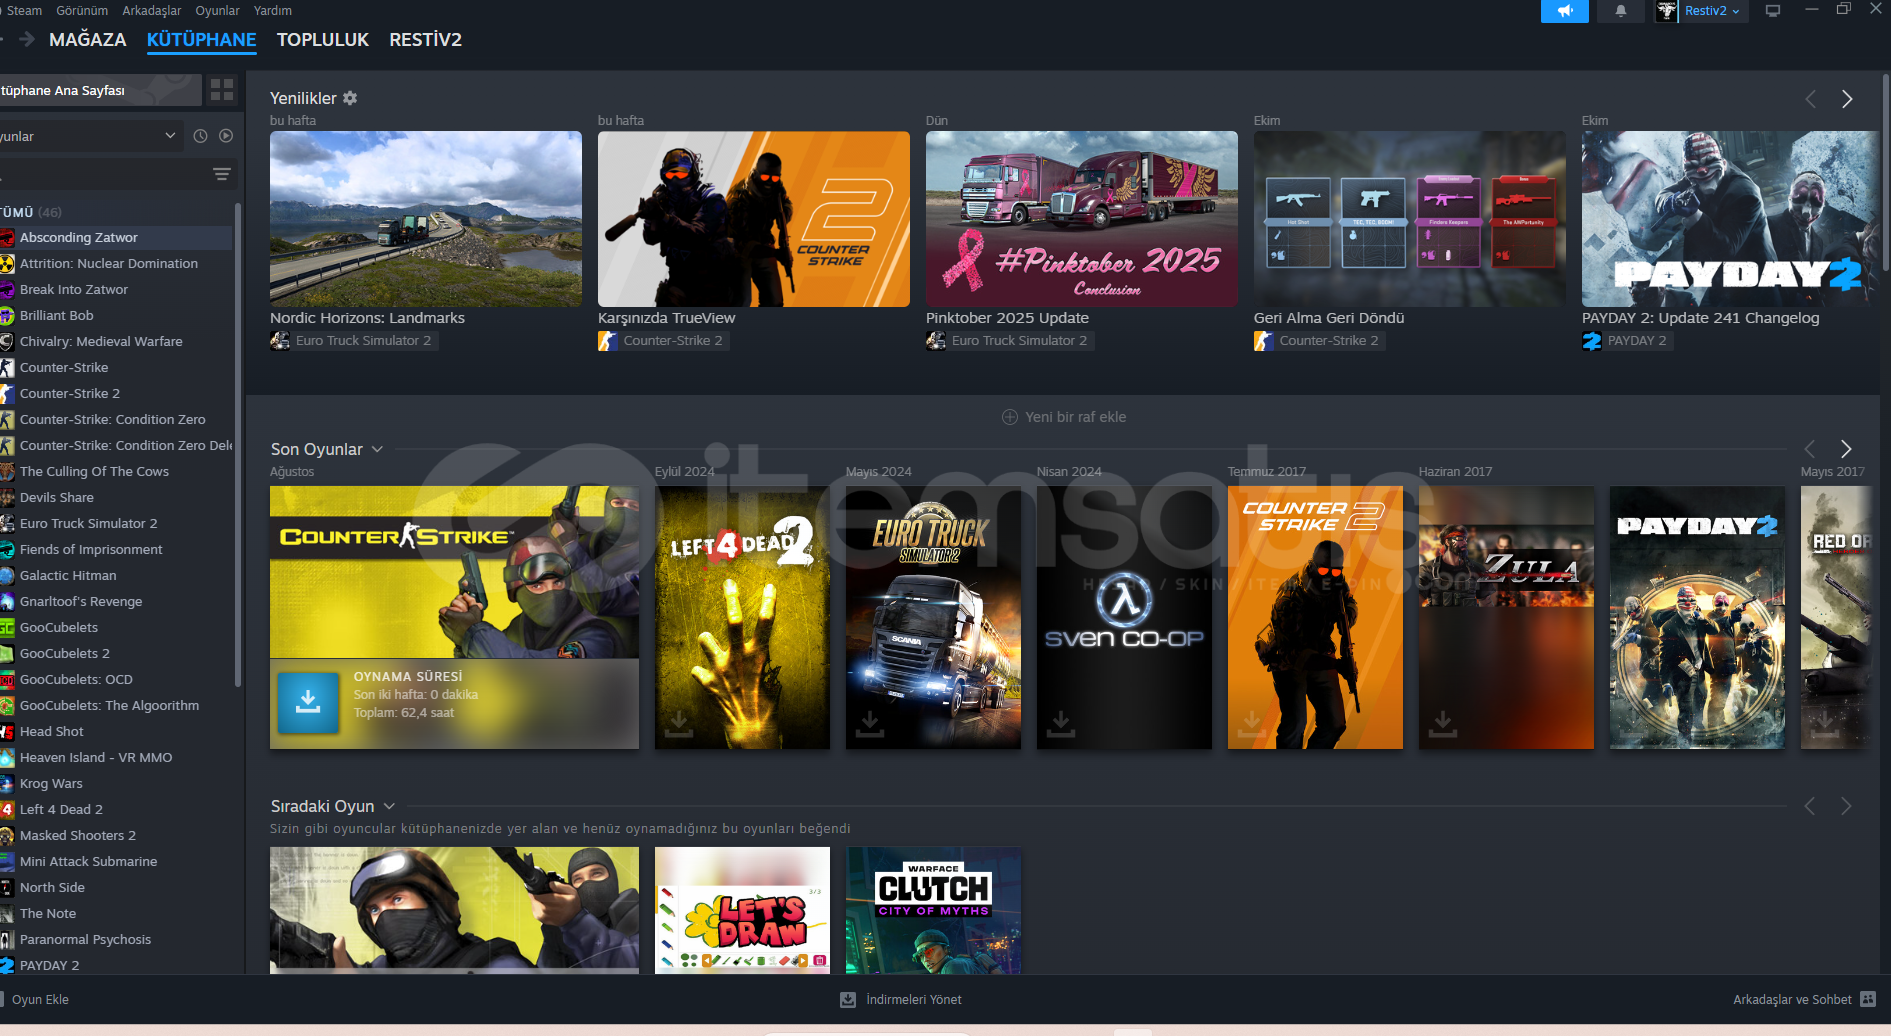Open Let's Draw suggested game card
This screenshot has height=1036, width=1891.
pyautogui.click(x=742, y=910)
